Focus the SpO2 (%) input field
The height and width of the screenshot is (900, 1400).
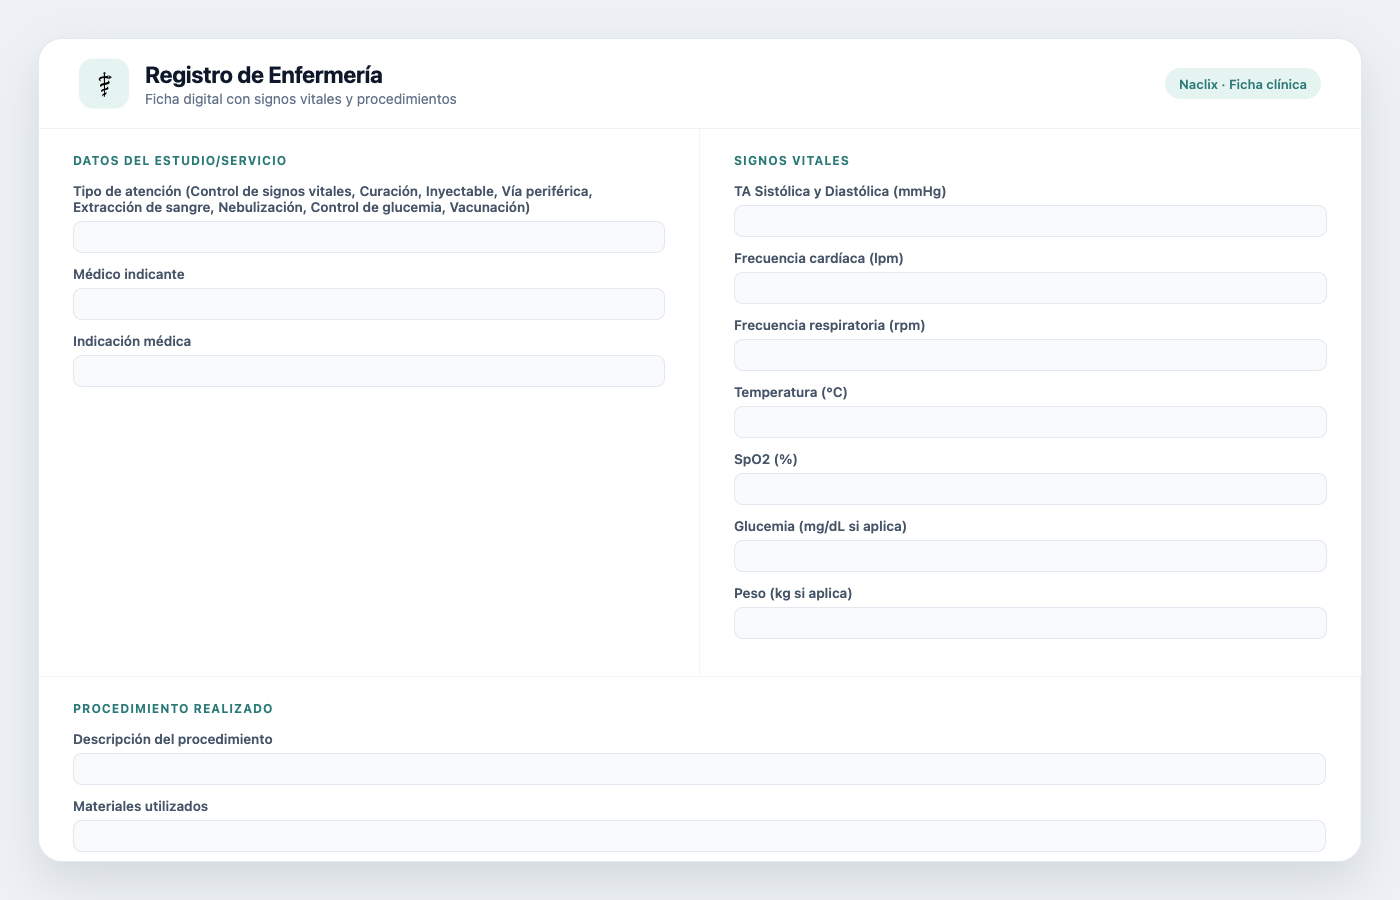pyautogui.click(x=1030, y=489)
